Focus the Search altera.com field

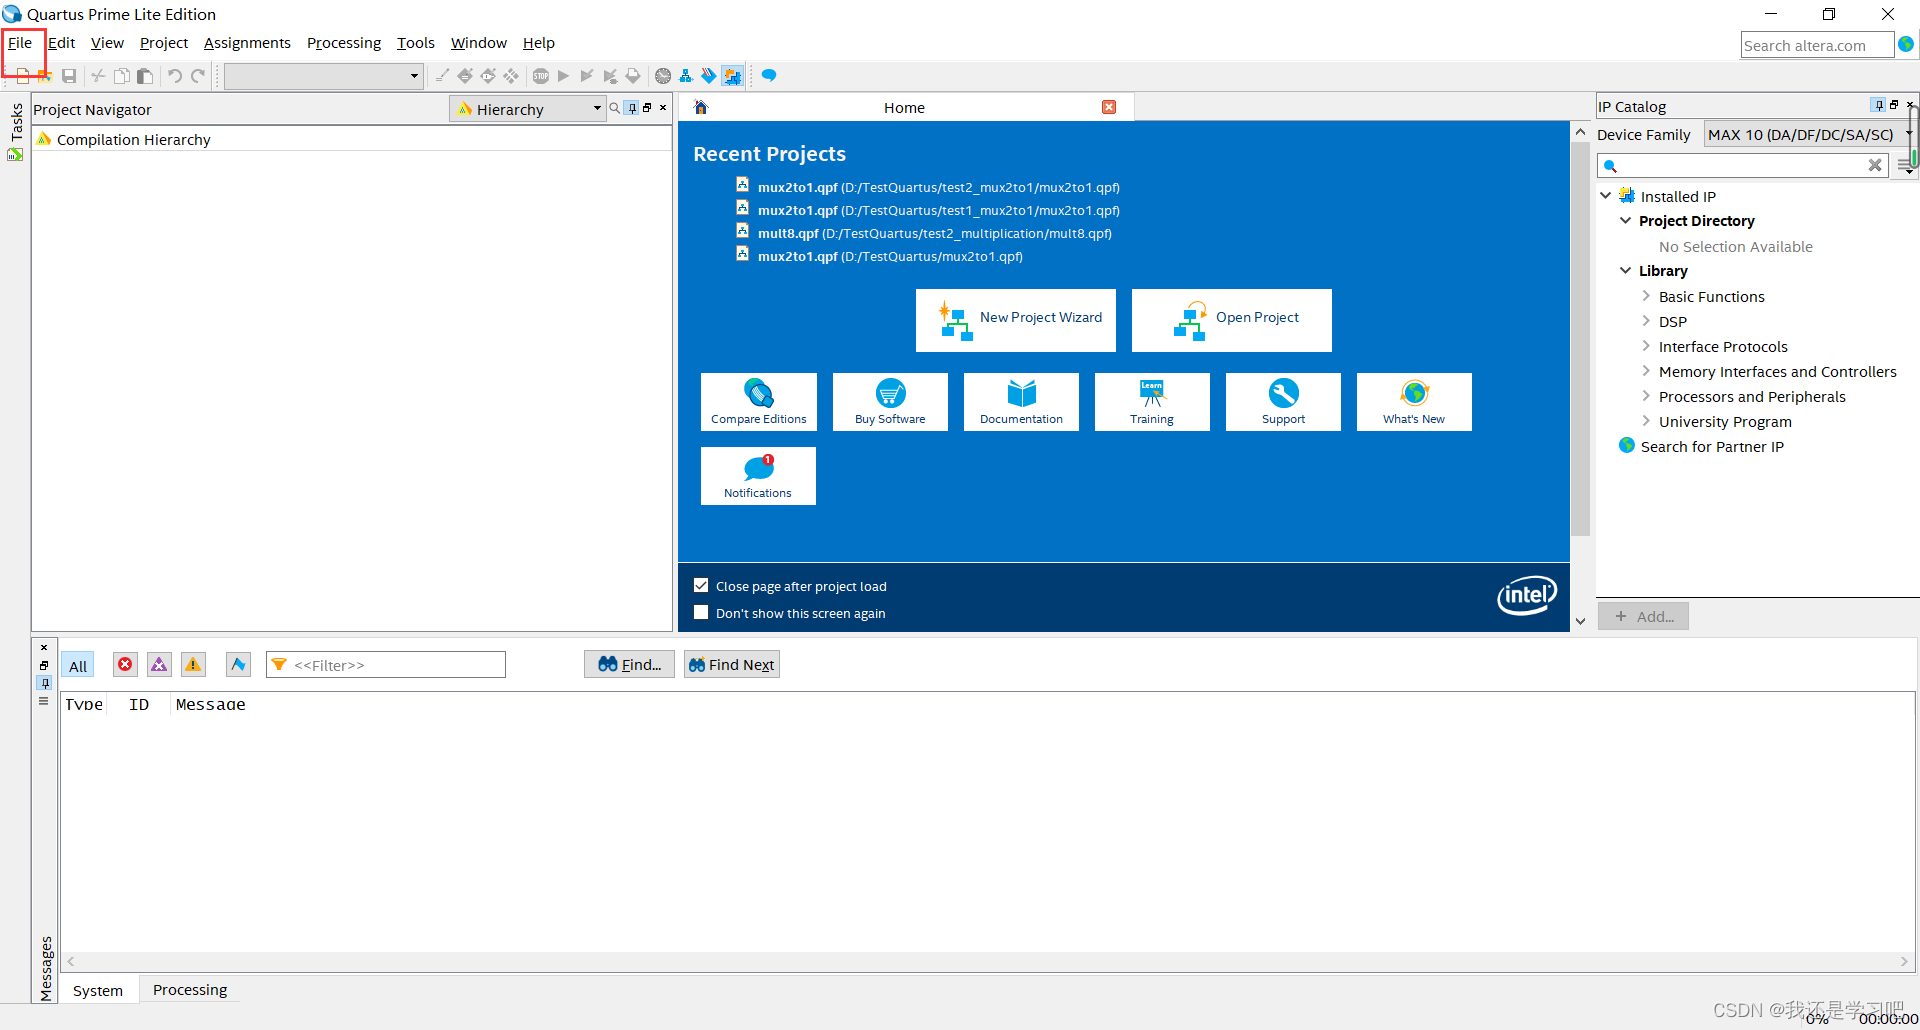click(1816, 45)
